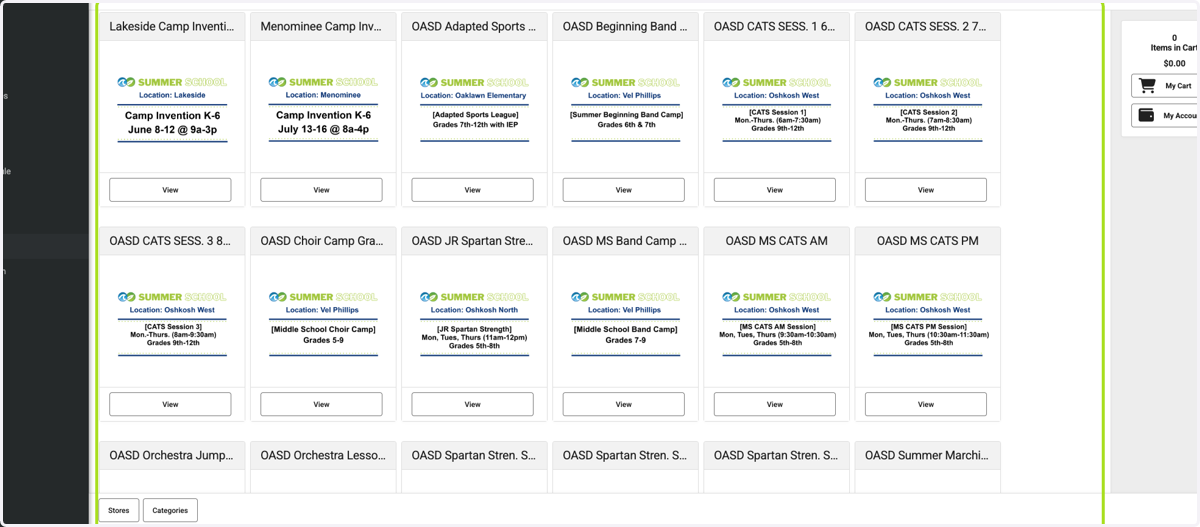Screen dimensions: 1200x527
Task: Click the 'Lakeside Camp Inventi...' card title
Action: point(172,27)
